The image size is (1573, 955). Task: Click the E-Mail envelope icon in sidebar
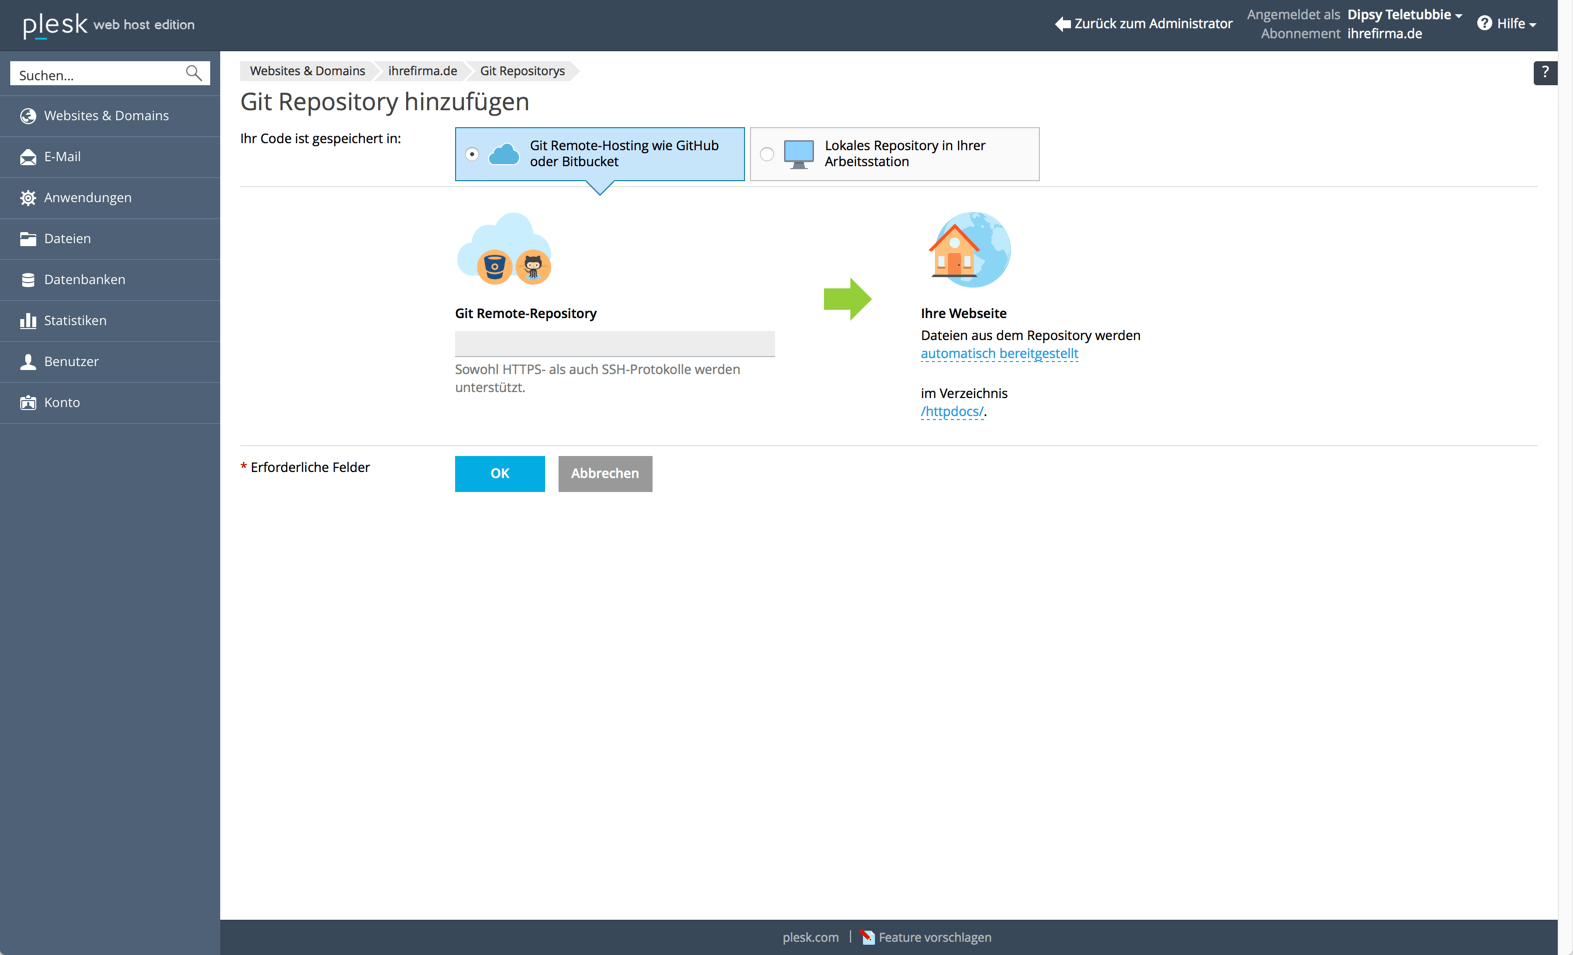[x=28, y=157]
